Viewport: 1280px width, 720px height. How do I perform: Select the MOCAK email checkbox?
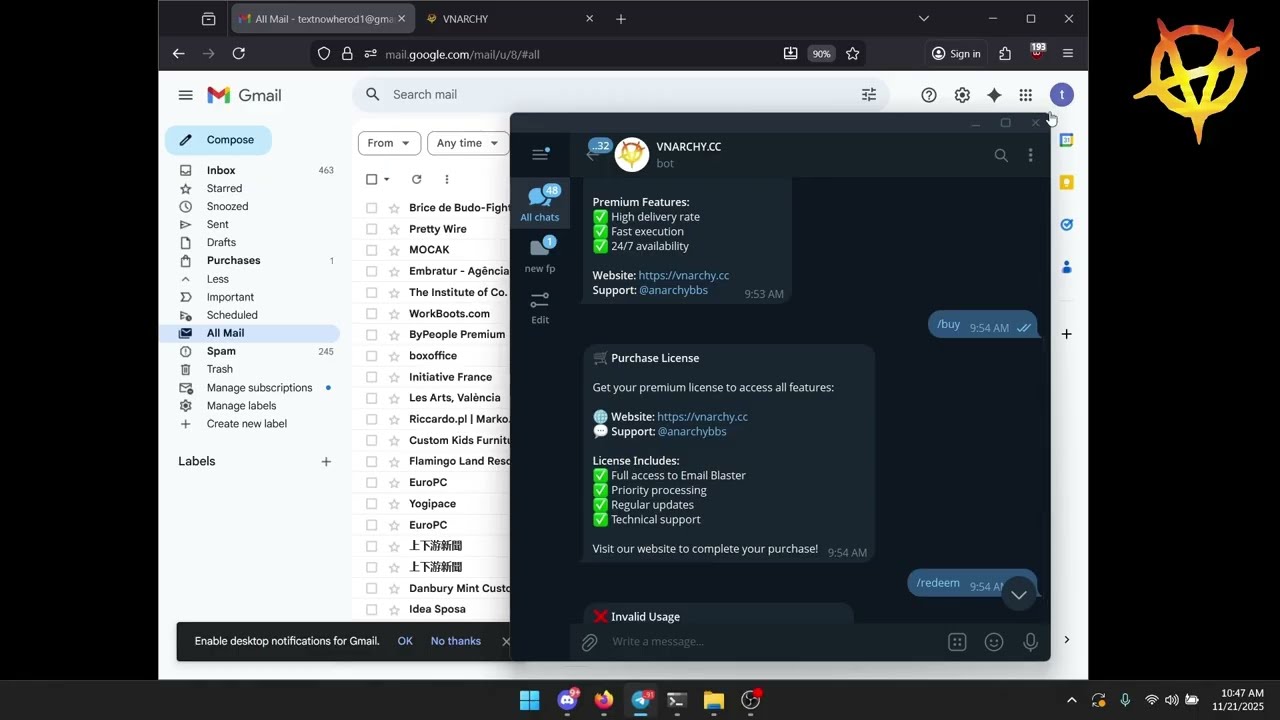click(372, 250)
